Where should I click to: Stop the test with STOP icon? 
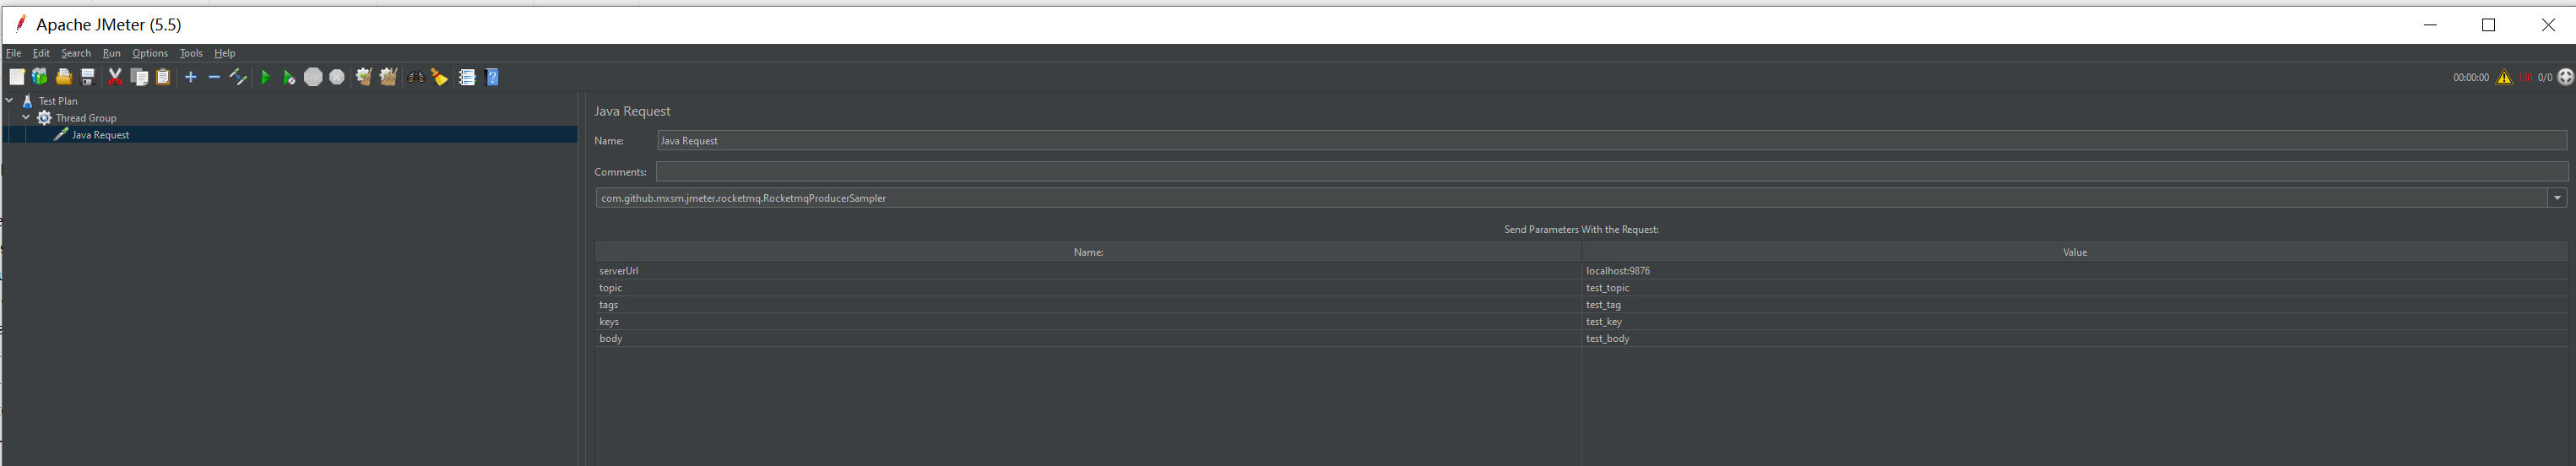coord(313,77)
